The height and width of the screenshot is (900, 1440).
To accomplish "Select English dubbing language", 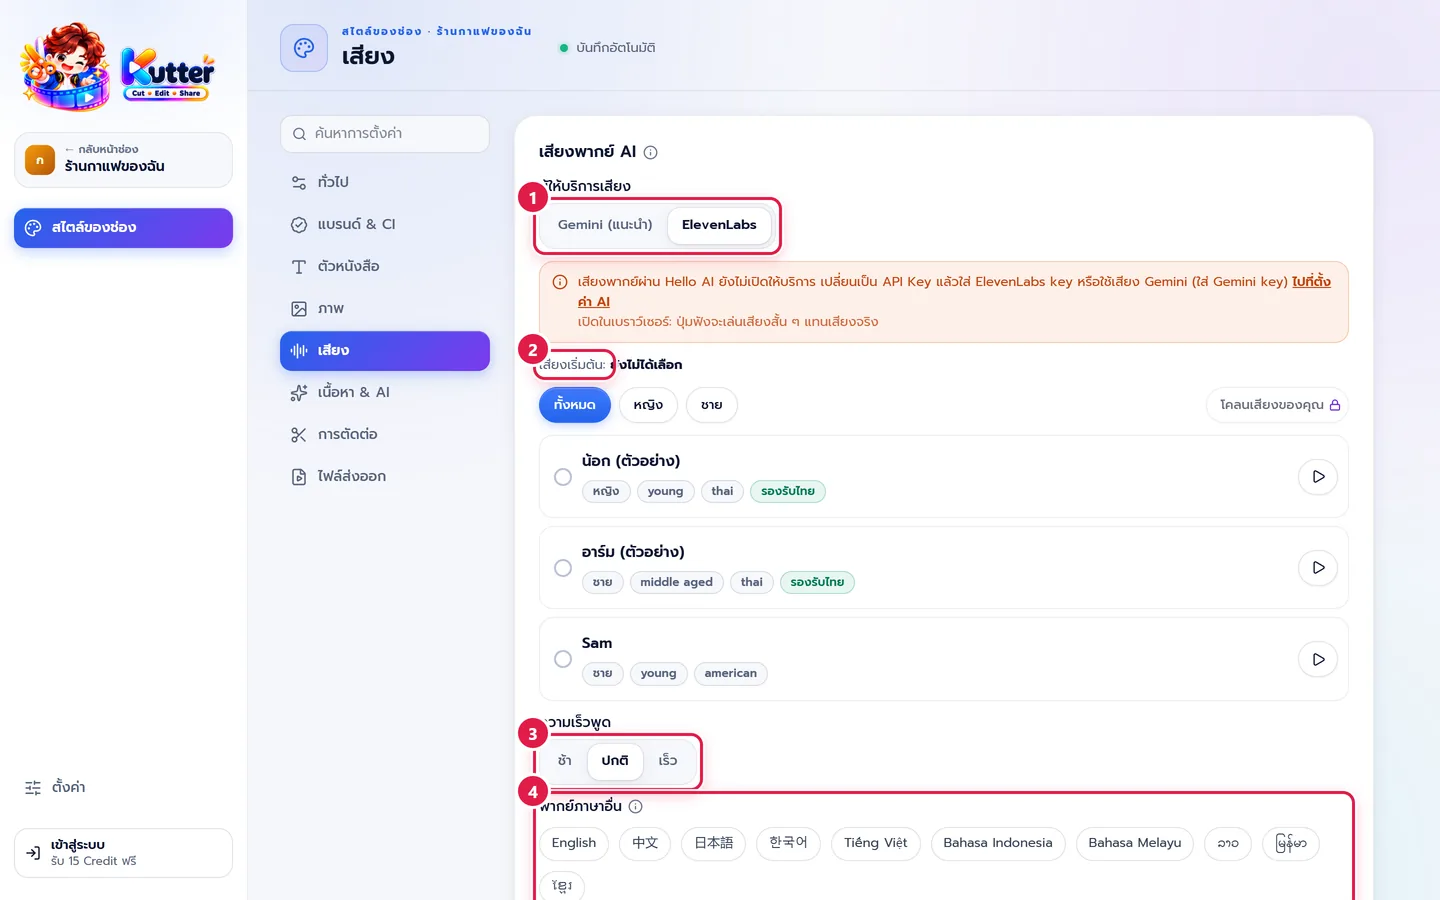I will [574, 843].
